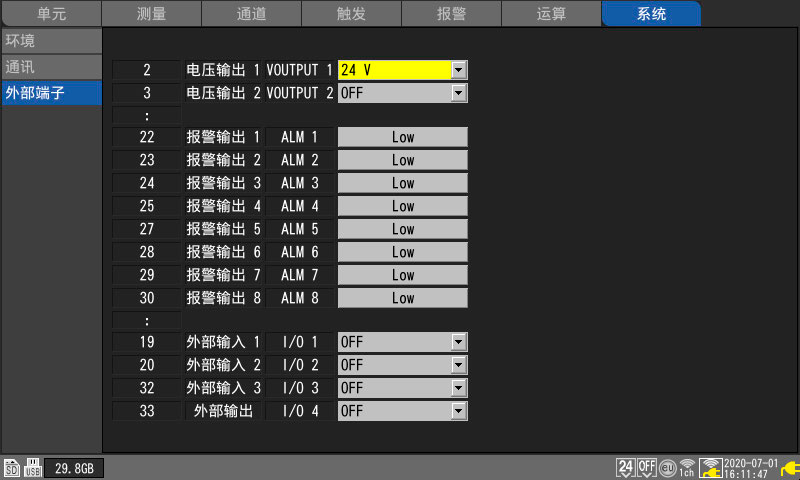Image resolution: width=800 pixels, height=480 pixels.
Task: Click the AC power plug icon
Action: click(x=789, y=467)
